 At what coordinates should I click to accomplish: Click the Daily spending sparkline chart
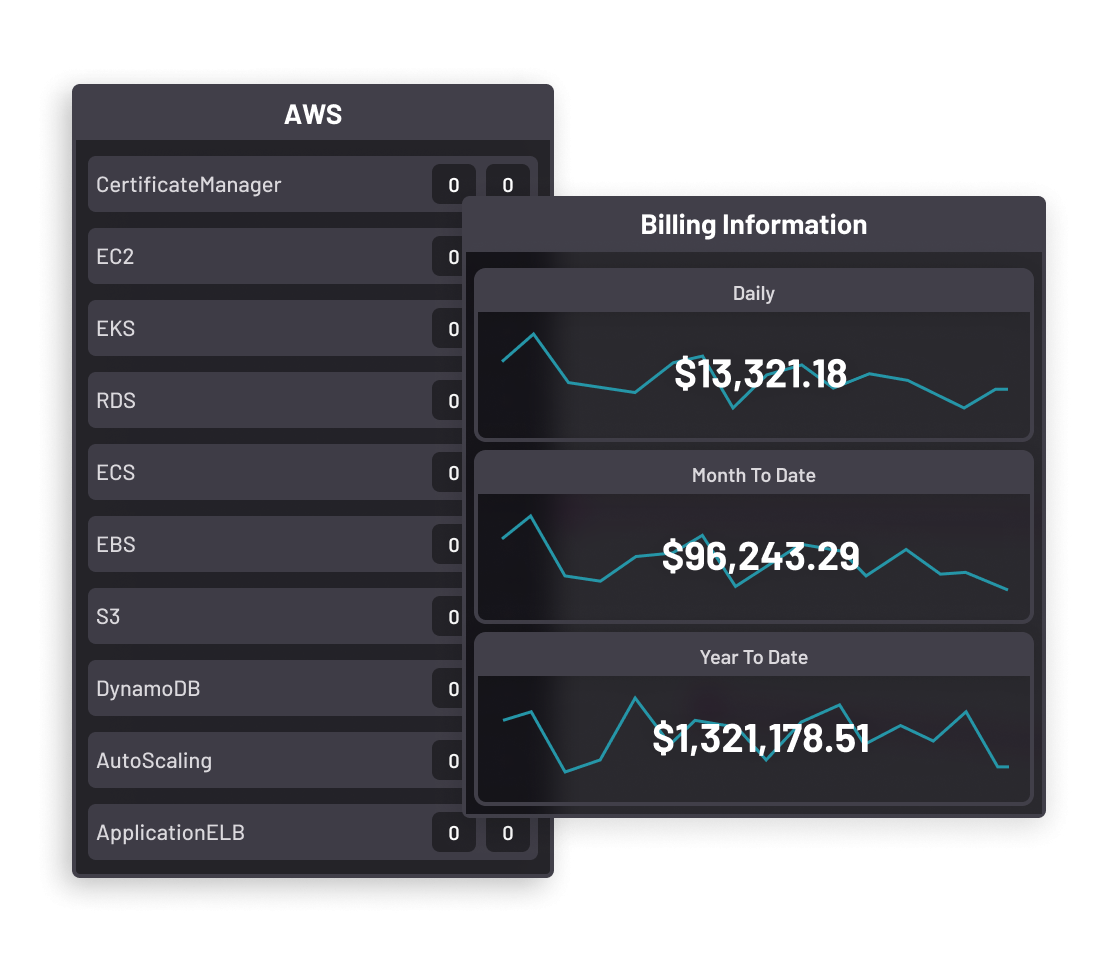click(754, 375)
